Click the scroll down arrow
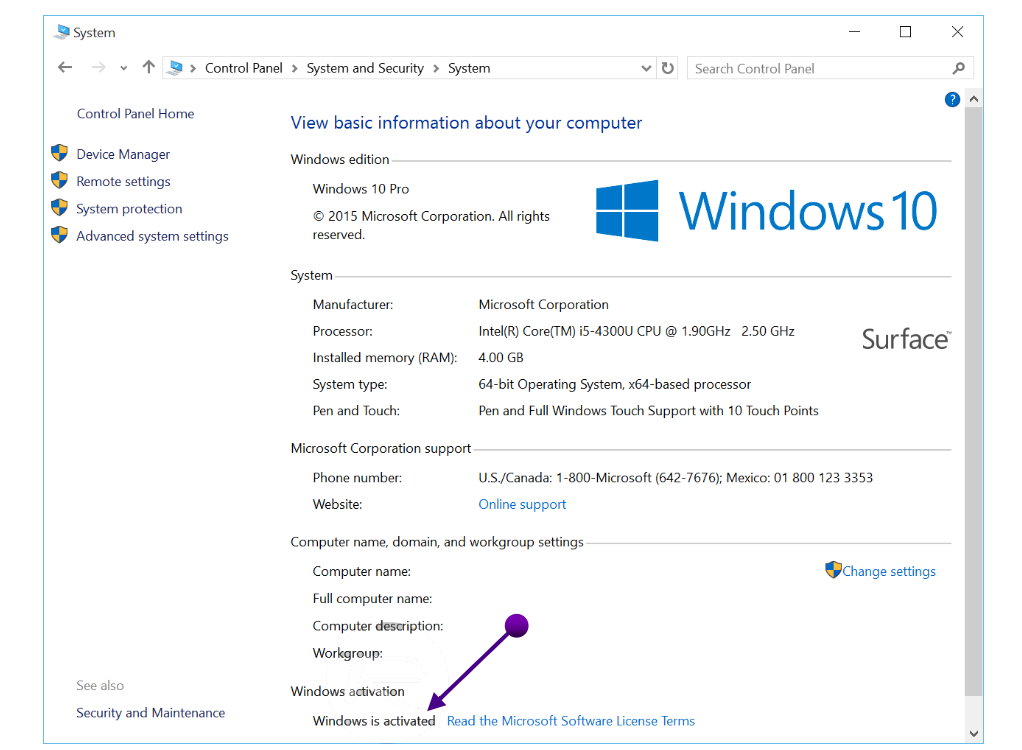The width and height of the screenshot is (1022, 750). 974,734
